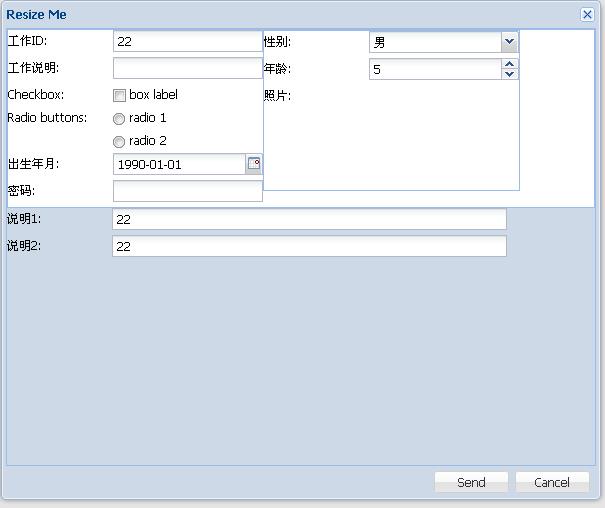Click the Send button
Image resolution: width=605 pixels, height=508 pixels.
(x=471, y=482)
